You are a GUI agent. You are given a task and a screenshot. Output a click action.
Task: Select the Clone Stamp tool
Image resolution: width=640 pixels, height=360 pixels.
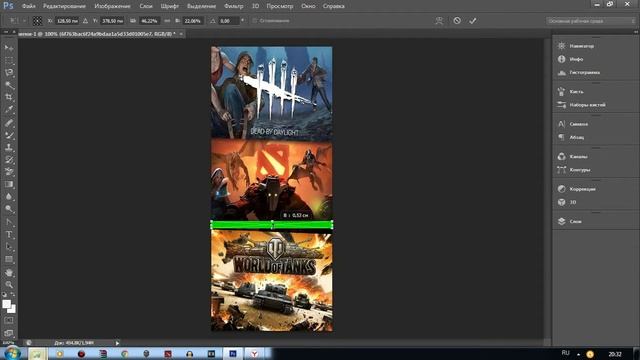click(9, 147)
